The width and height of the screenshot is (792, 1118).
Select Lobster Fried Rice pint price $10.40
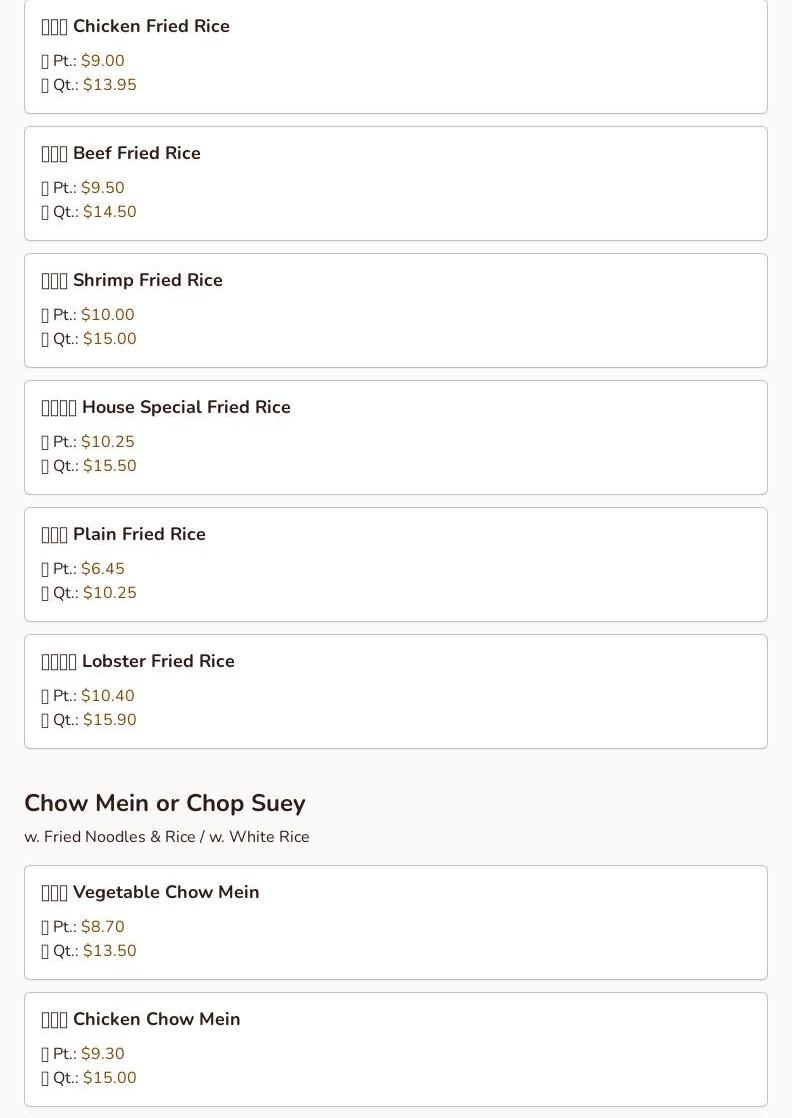(x=108, y=696)
